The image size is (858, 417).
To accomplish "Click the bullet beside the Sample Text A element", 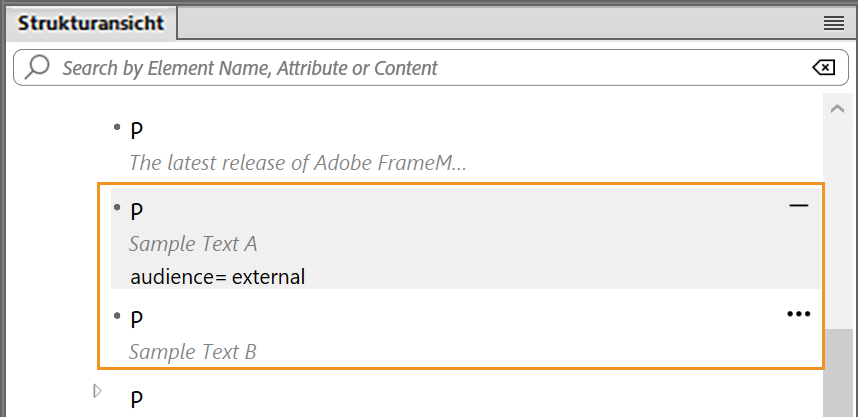I will pos(117,208).
